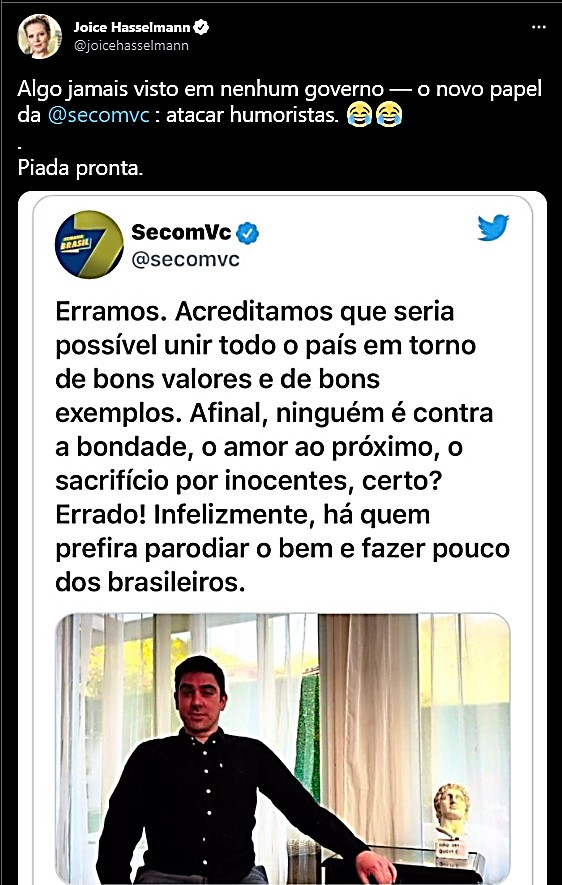Click the first laughing-crying emoji

pos(359,114)
